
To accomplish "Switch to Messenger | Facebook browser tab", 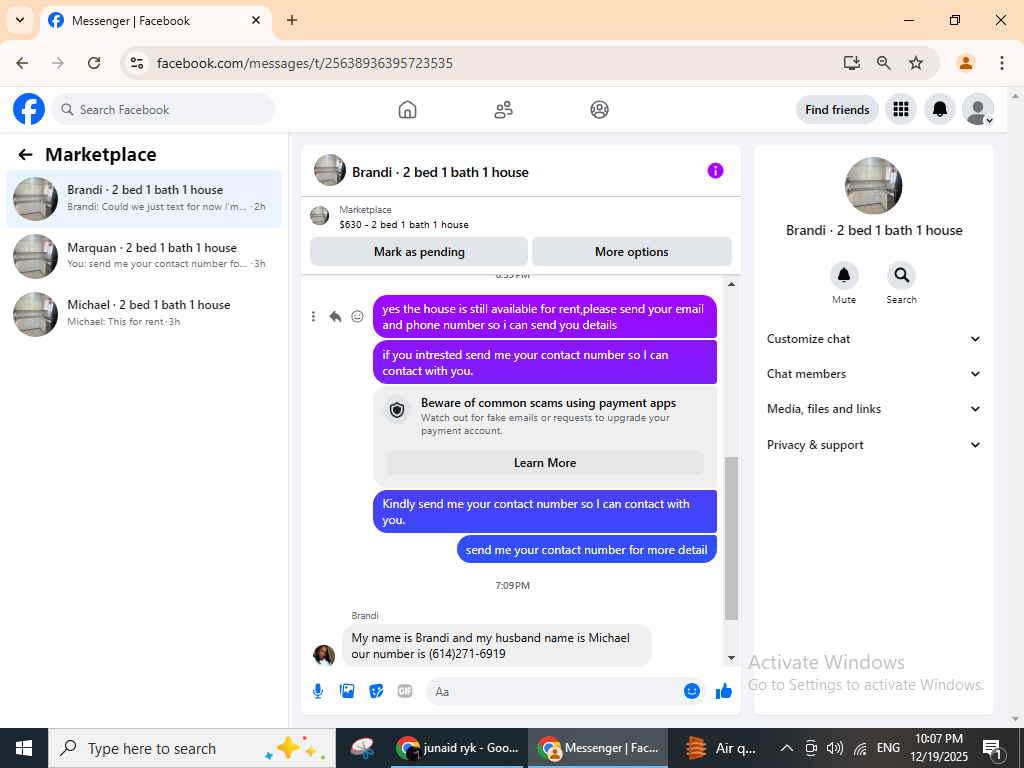I will 155,21.
